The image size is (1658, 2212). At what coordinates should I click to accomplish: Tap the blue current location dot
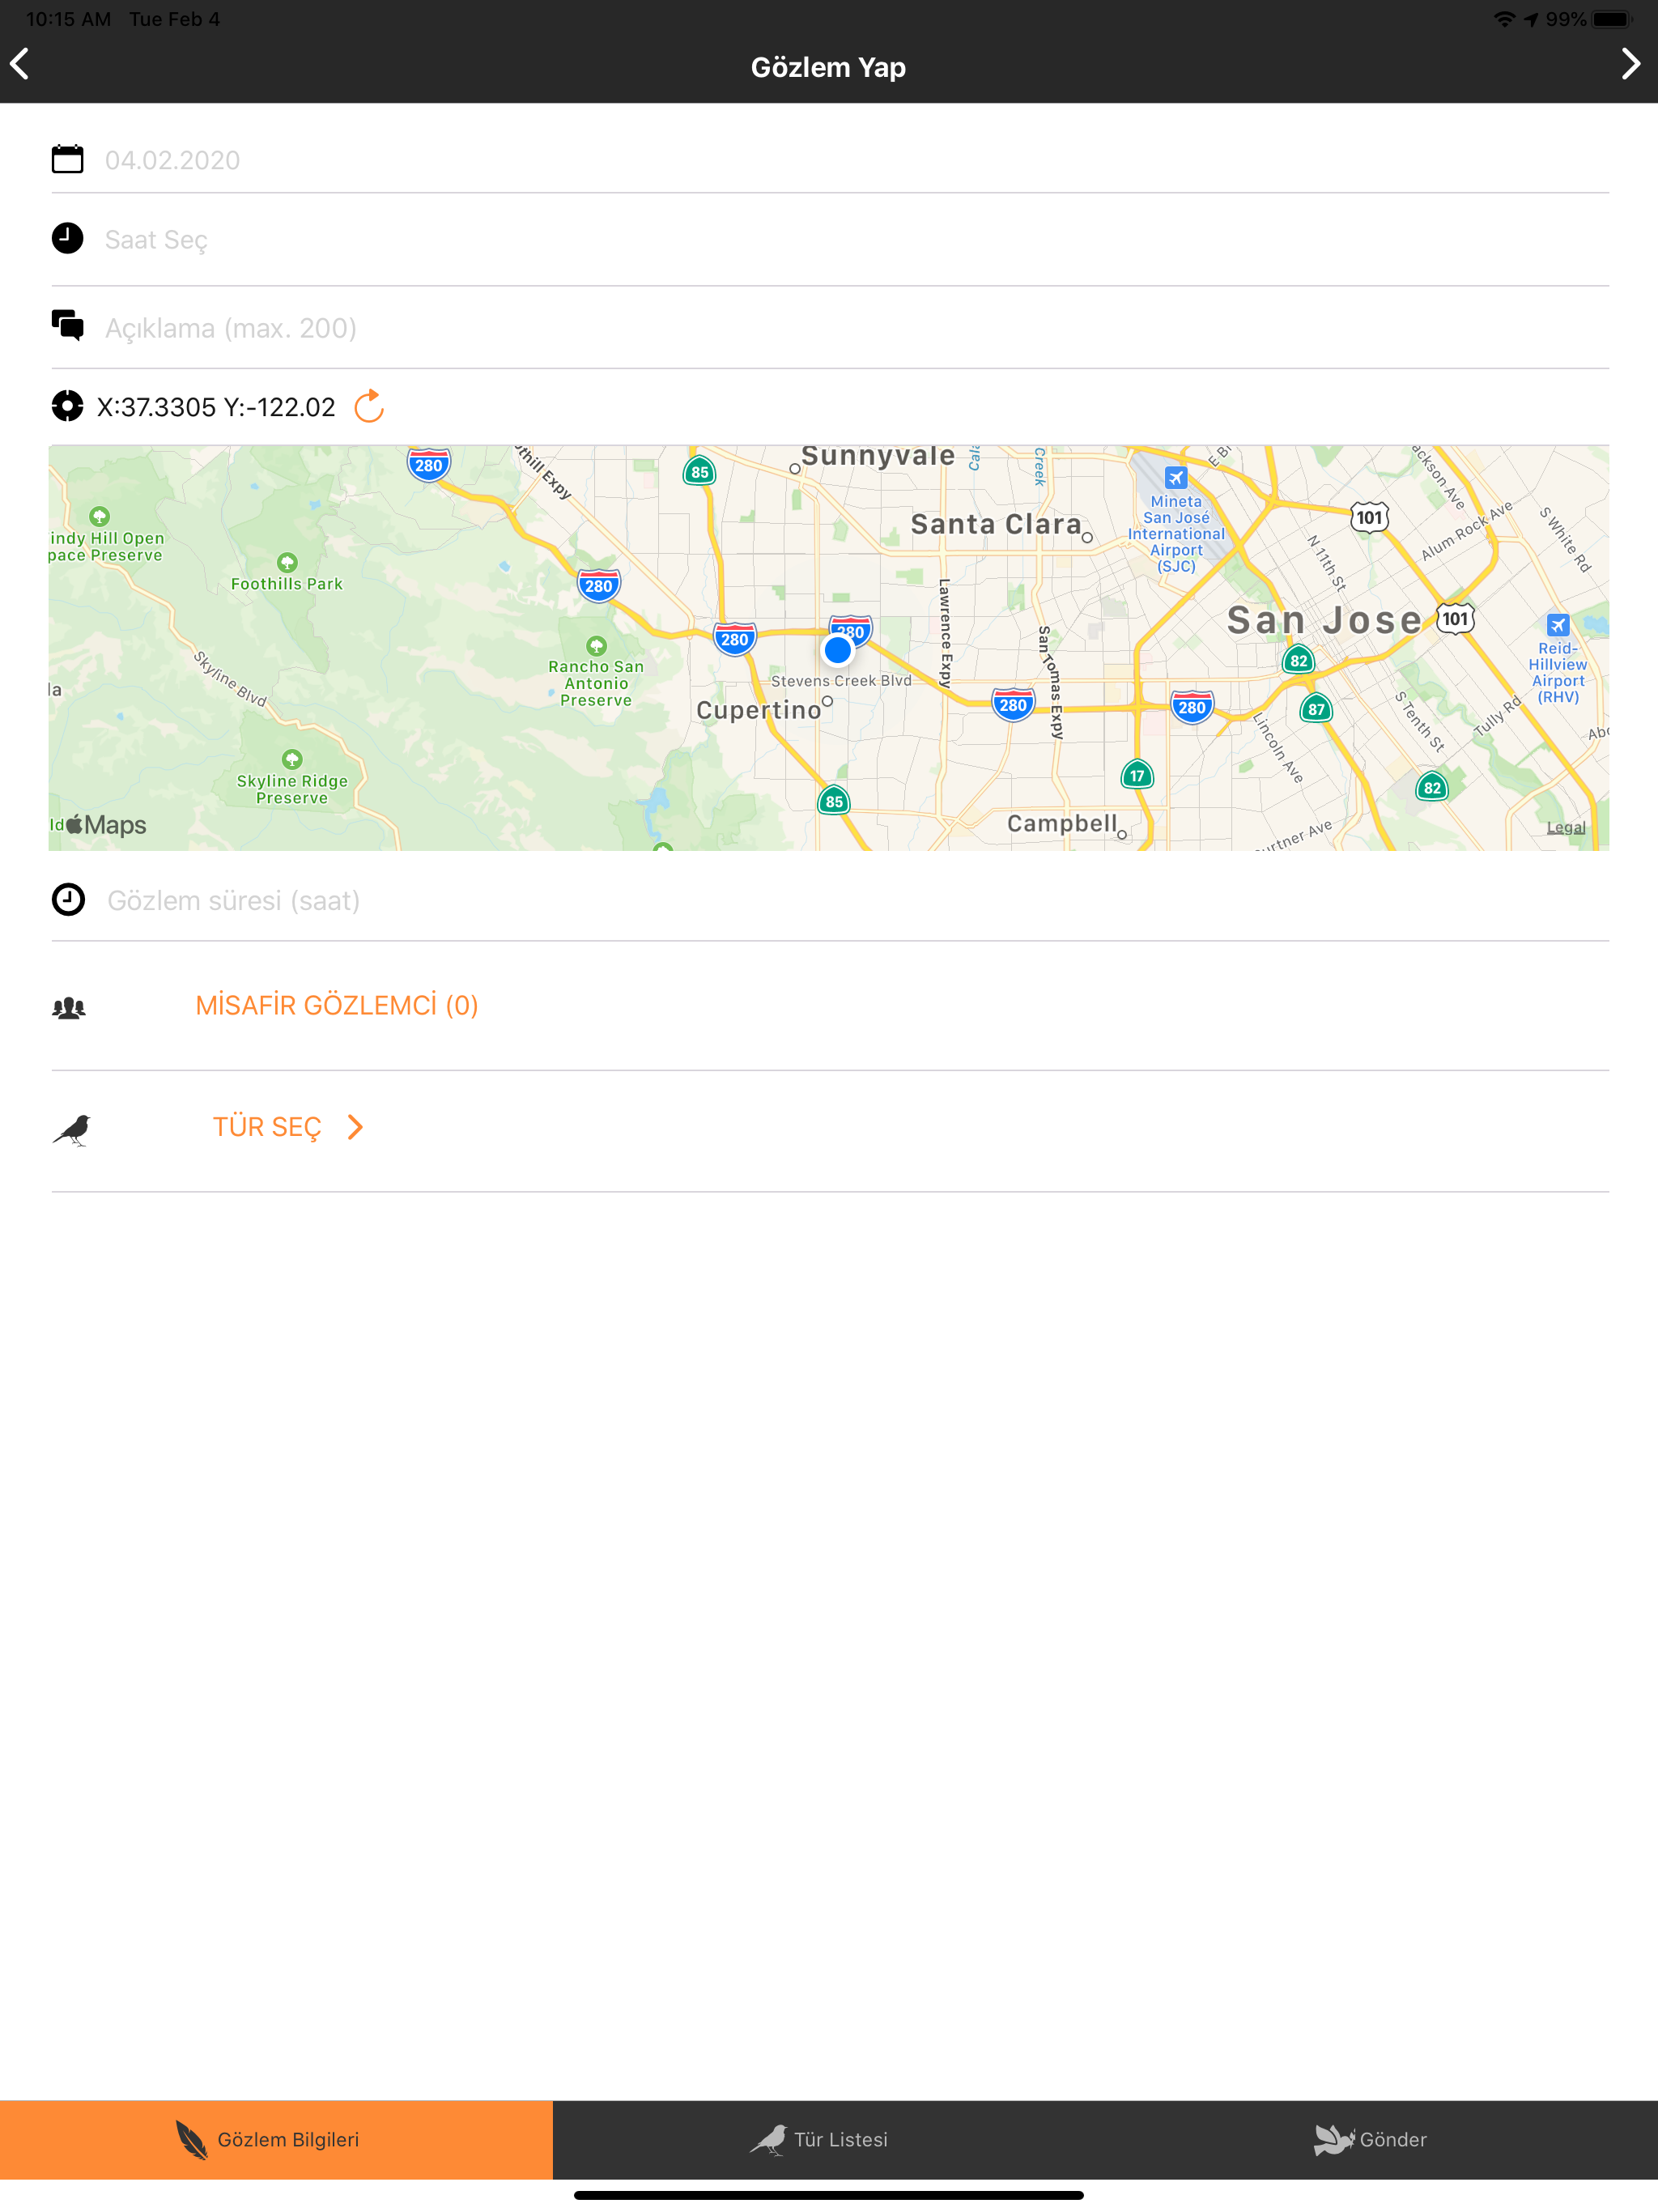point(837,651)
